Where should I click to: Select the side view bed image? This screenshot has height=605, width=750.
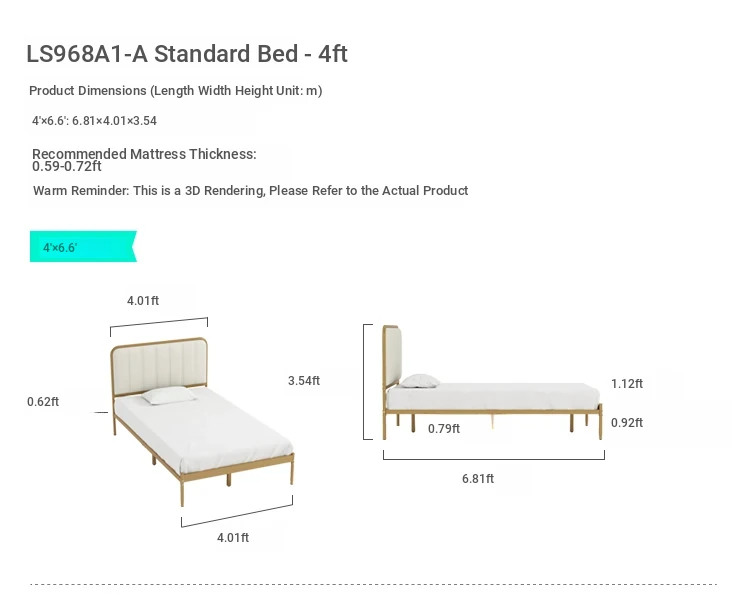tap(492, 383)
